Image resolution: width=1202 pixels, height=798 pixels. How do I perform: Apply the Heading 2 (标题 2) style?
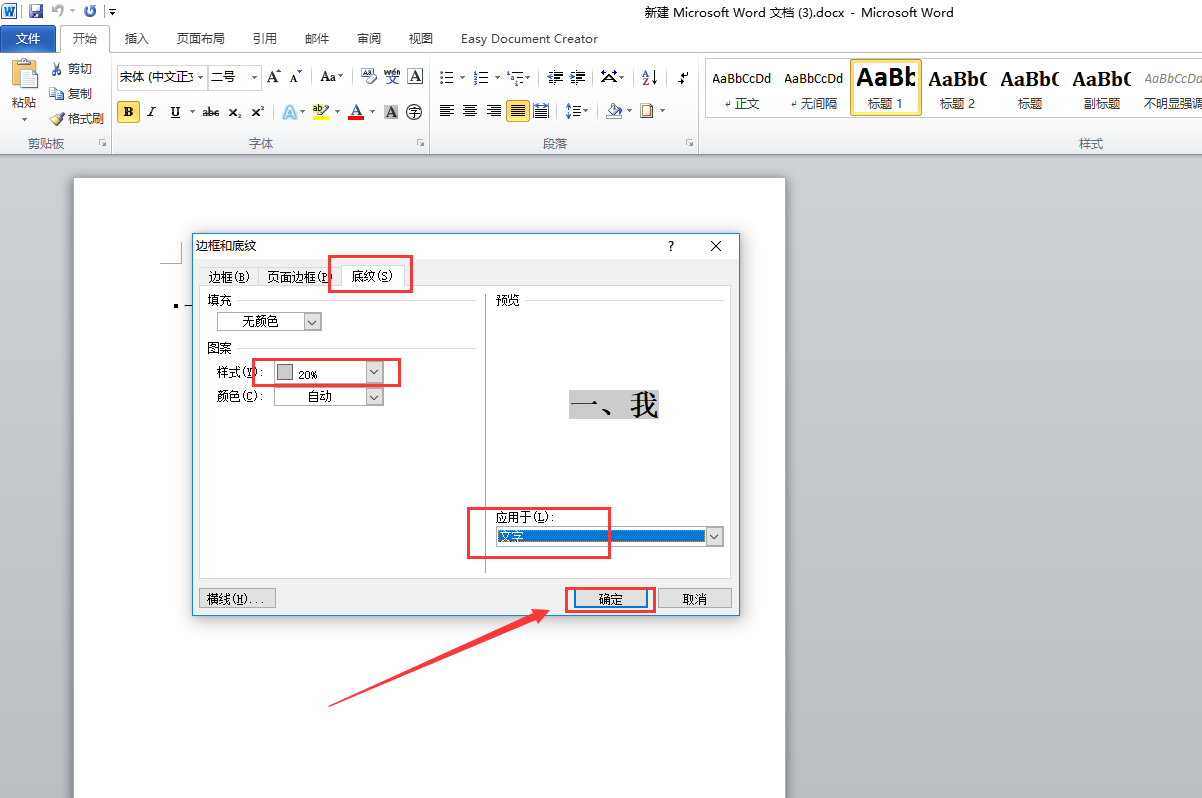pyautogui.click(x=958, y=88)
